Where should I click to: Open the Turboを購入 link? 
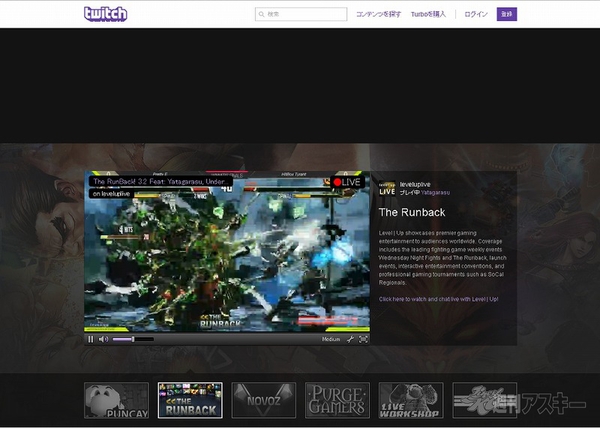point(428,14)
